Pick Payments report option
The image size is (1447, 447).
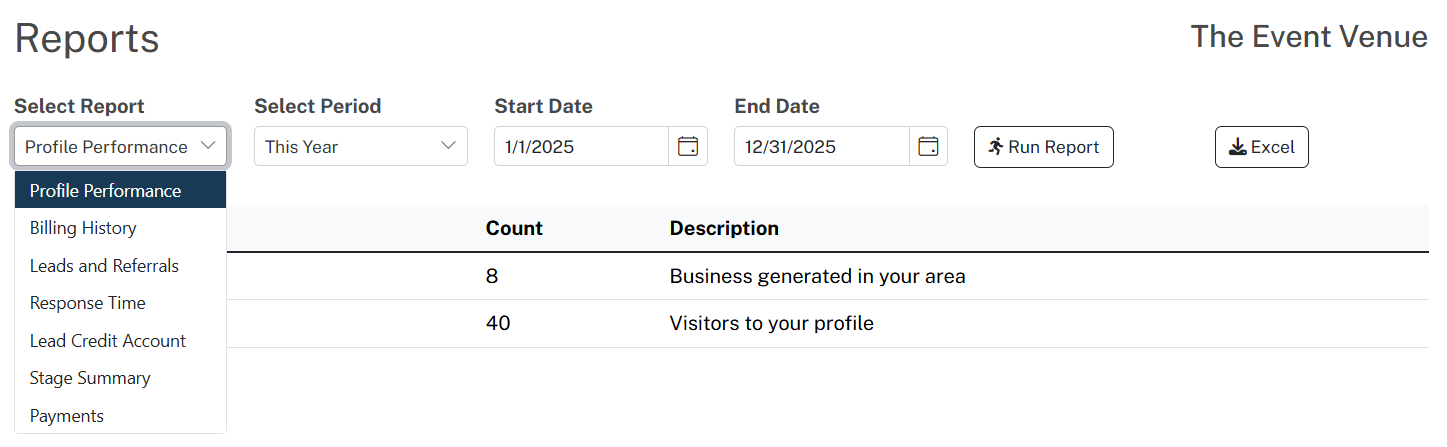tap(121, 416)
